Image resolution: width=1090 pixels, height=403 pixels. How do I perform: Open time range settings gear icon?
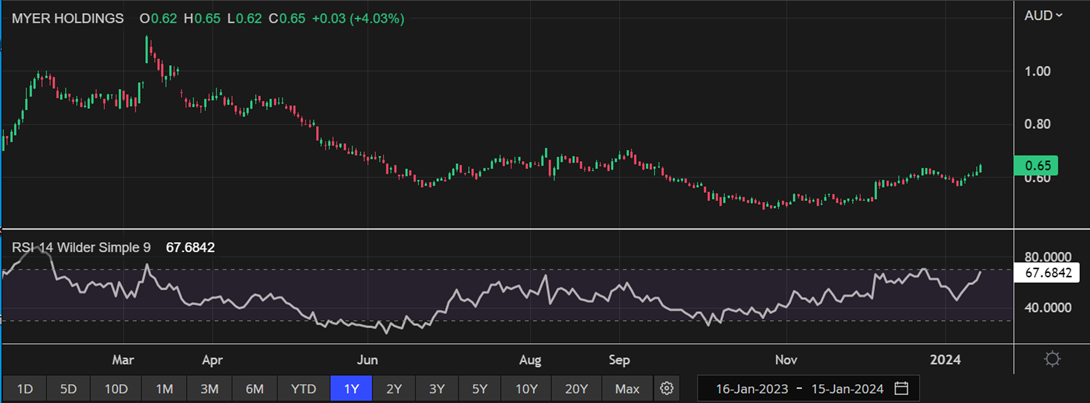(x=668, y=388)
